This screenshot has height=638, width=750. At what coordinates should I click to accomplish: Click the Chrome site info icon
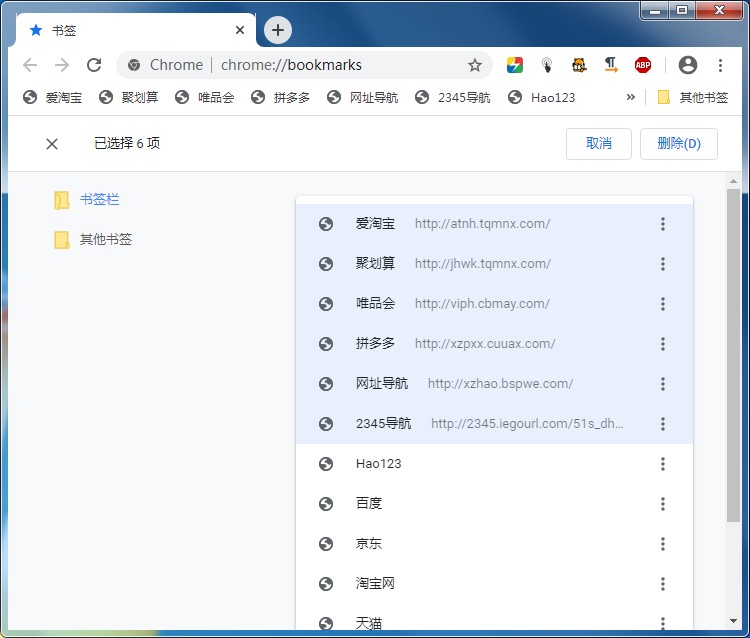[134, 65]
